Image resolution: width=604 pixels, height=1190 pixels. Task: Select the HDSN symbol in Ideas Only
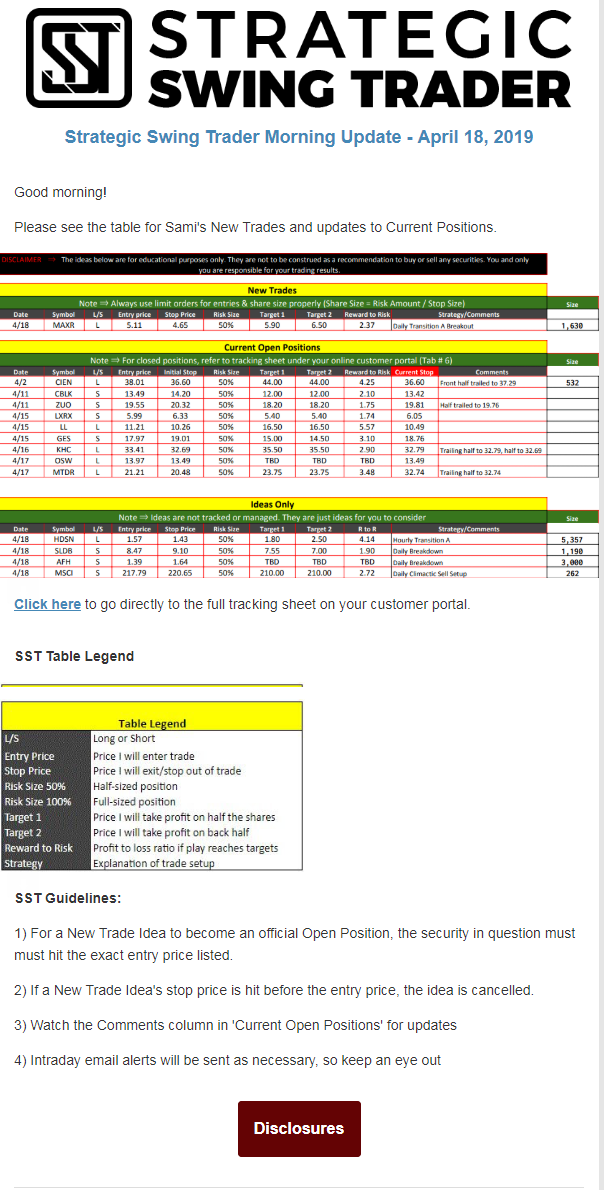click(63, 539)
